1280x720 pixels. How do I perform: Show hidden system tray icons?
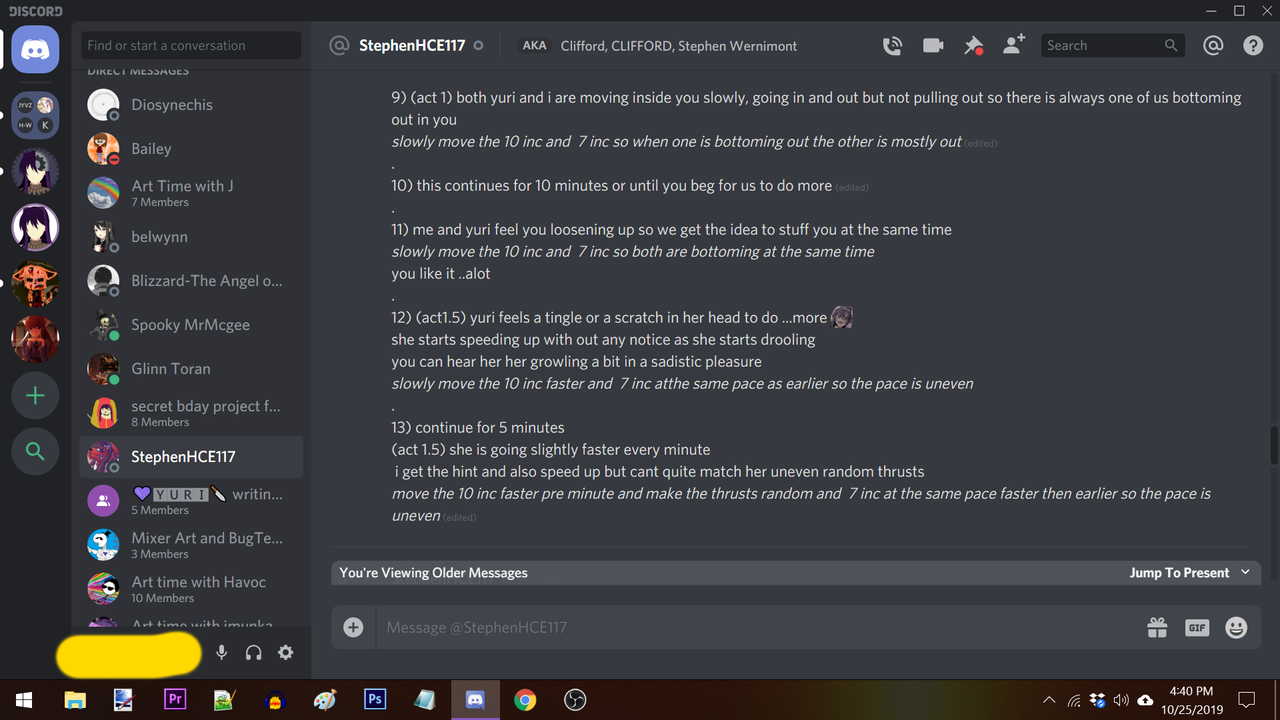pos(1049,700)
